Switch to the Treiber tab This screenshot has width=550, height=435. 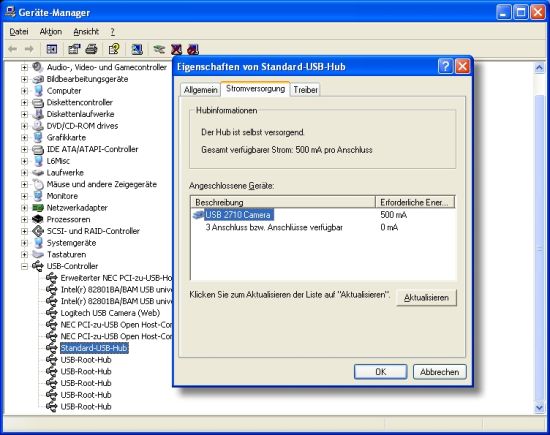(306, 90)
